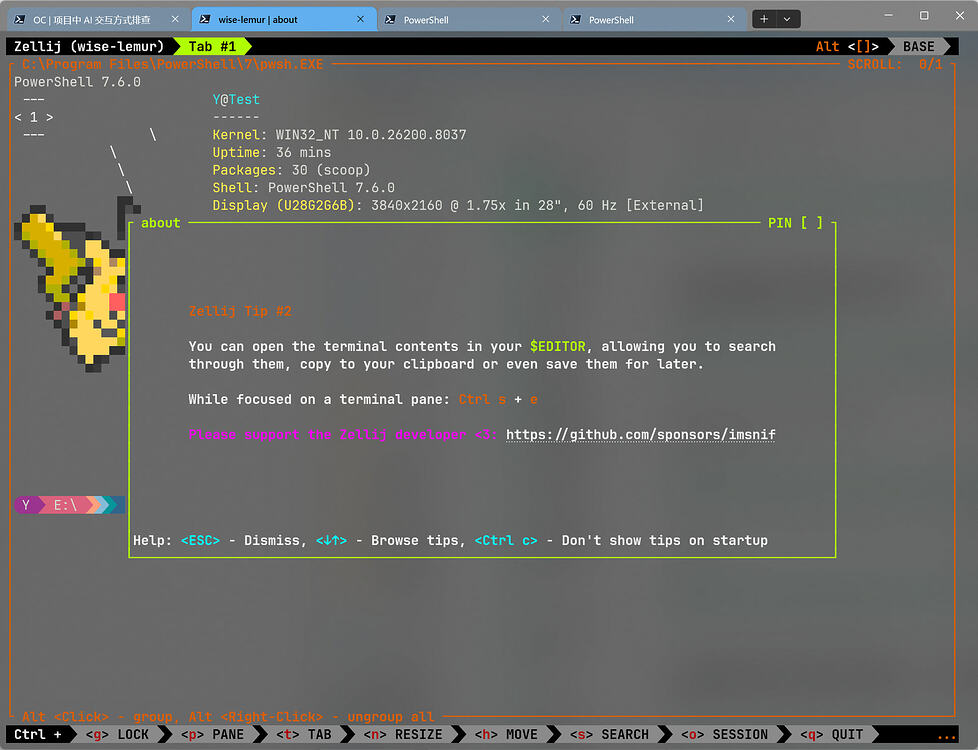Image resolution: width=978 pixels, height=750 pixels.
Task: Open the github sponsors imsnif link
Action: (x=641, y=434)
